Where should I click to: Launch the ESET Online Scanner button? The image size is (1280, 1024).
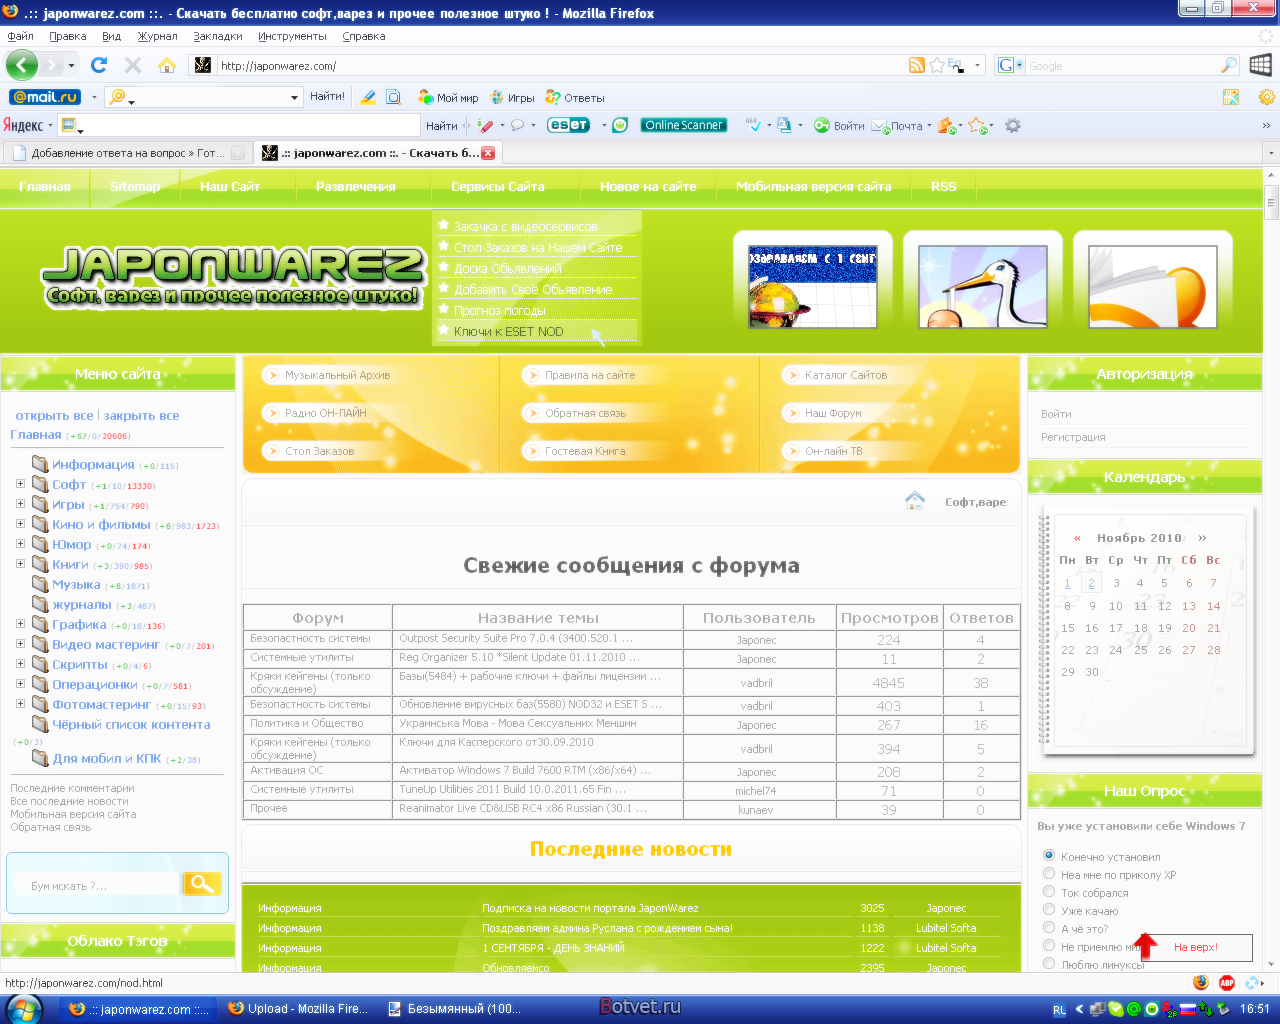684,125
